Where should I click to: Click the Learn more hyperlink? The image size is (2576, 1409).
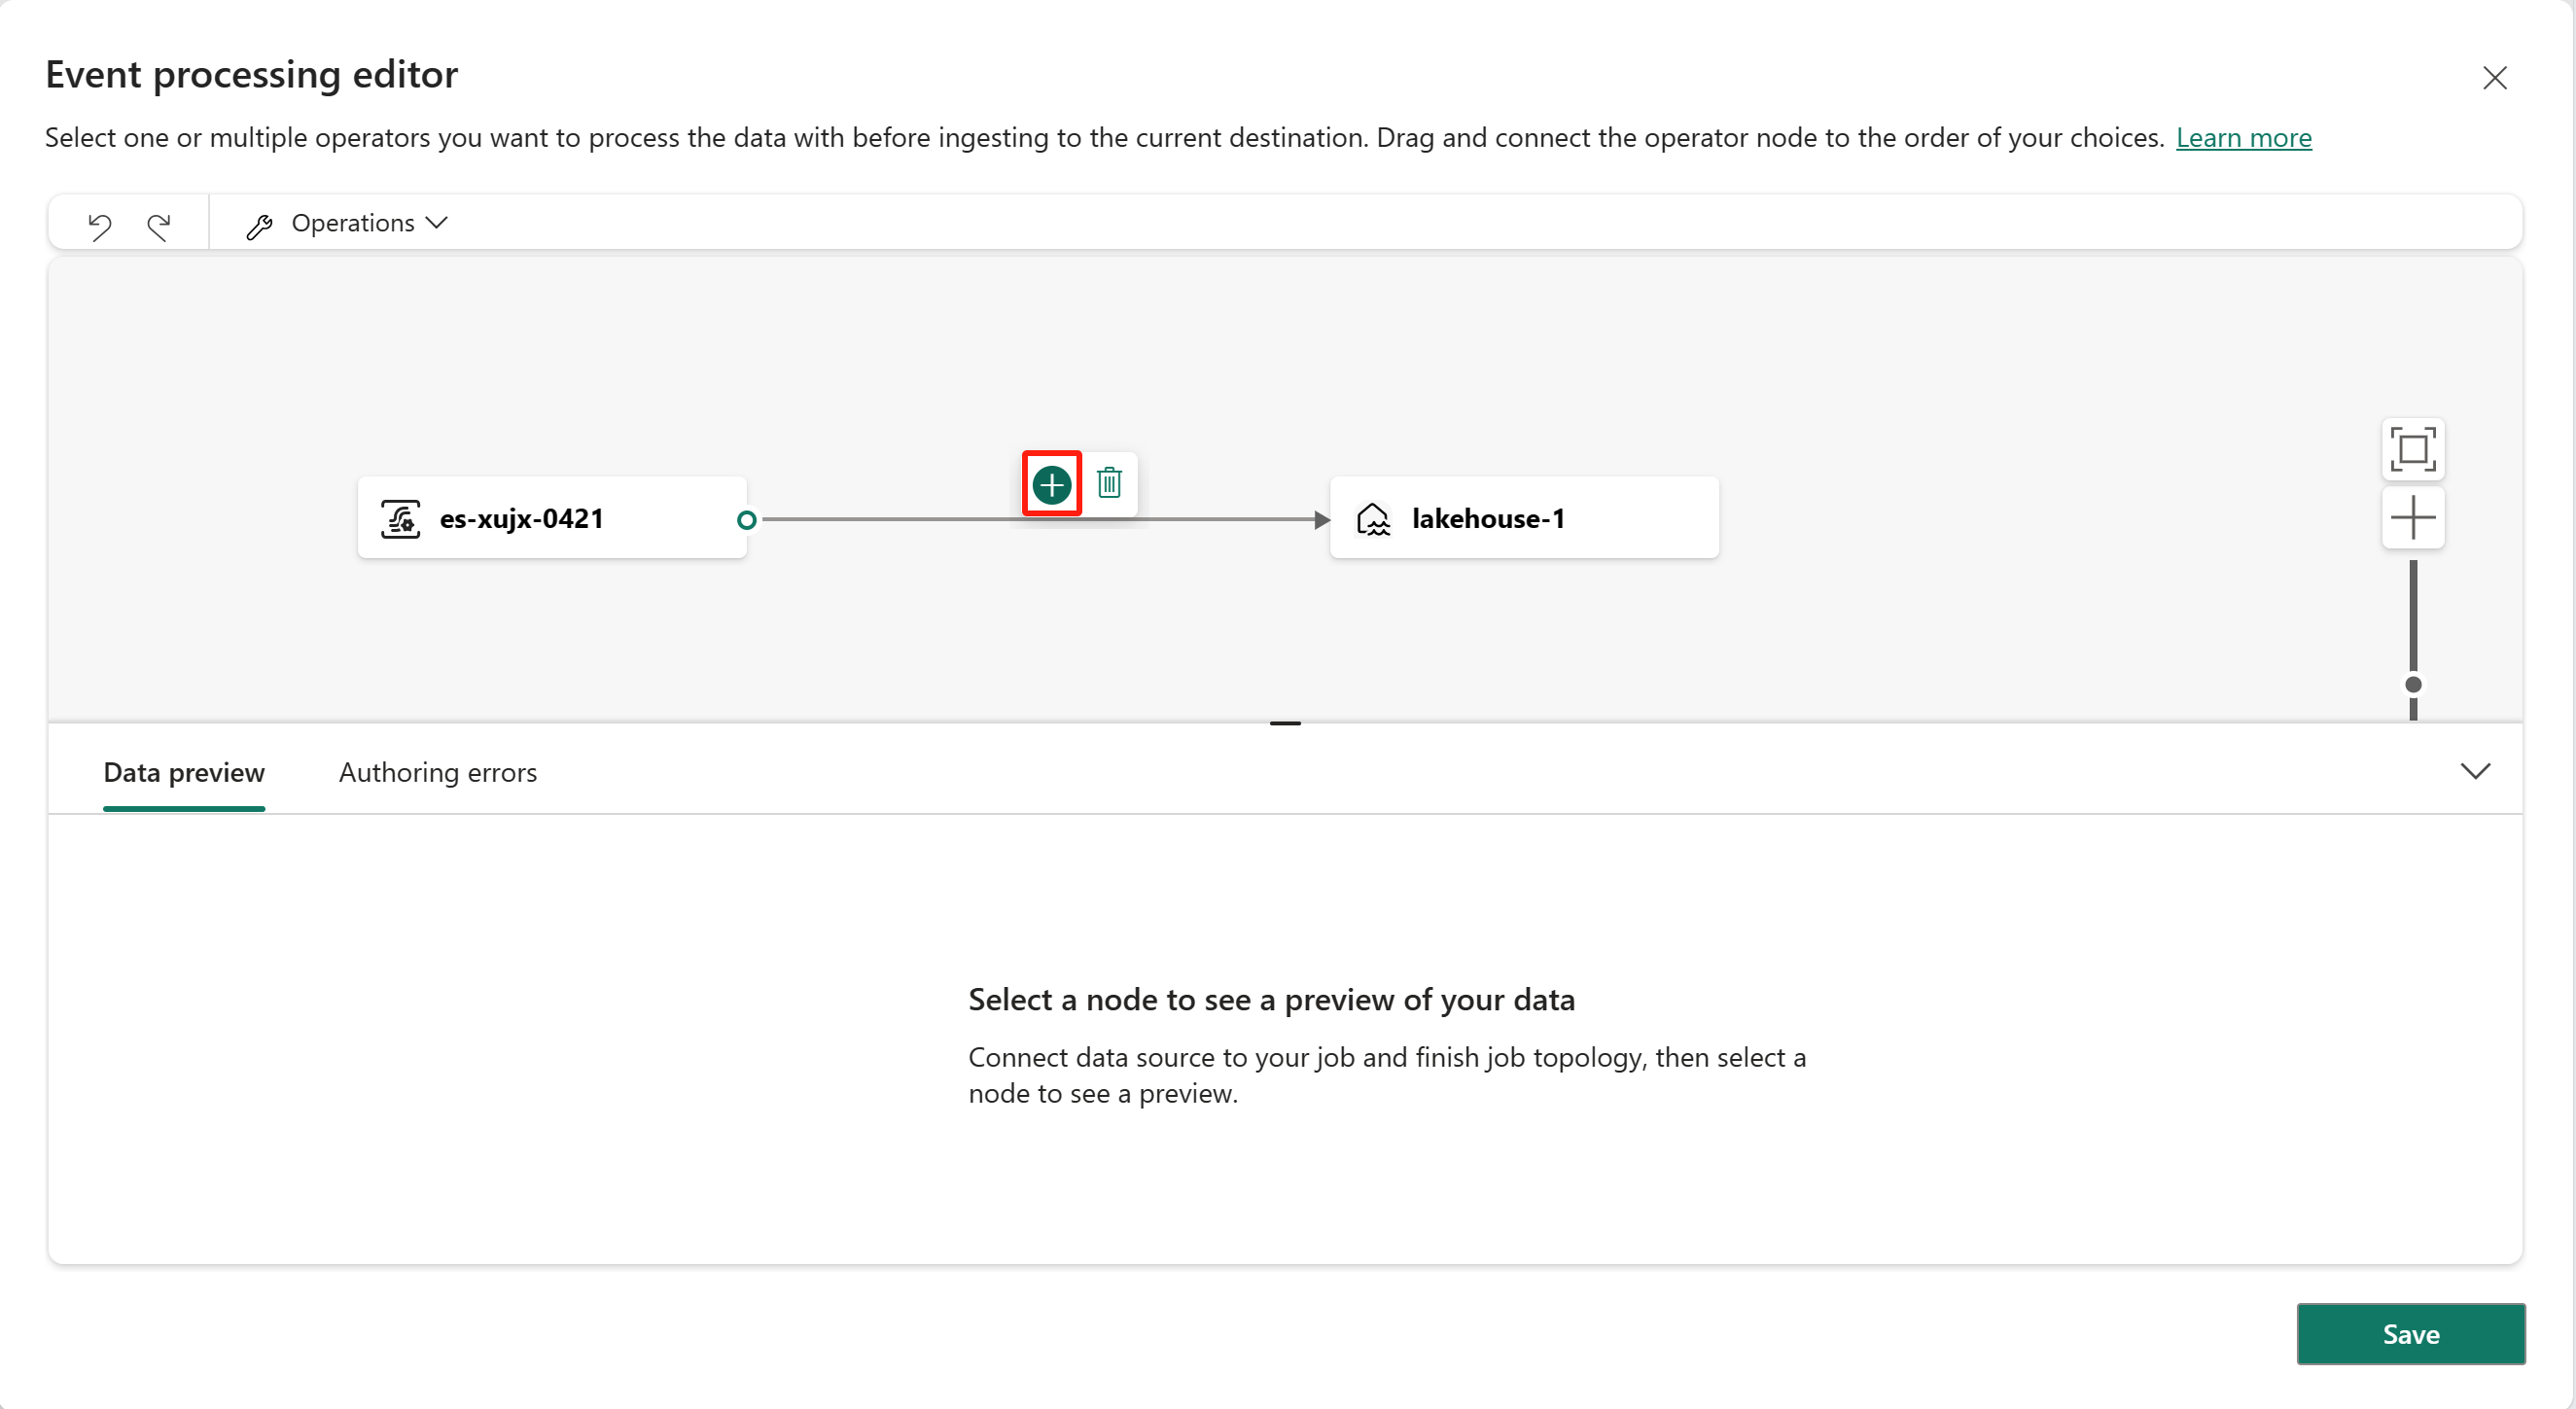click(2244, 137)
